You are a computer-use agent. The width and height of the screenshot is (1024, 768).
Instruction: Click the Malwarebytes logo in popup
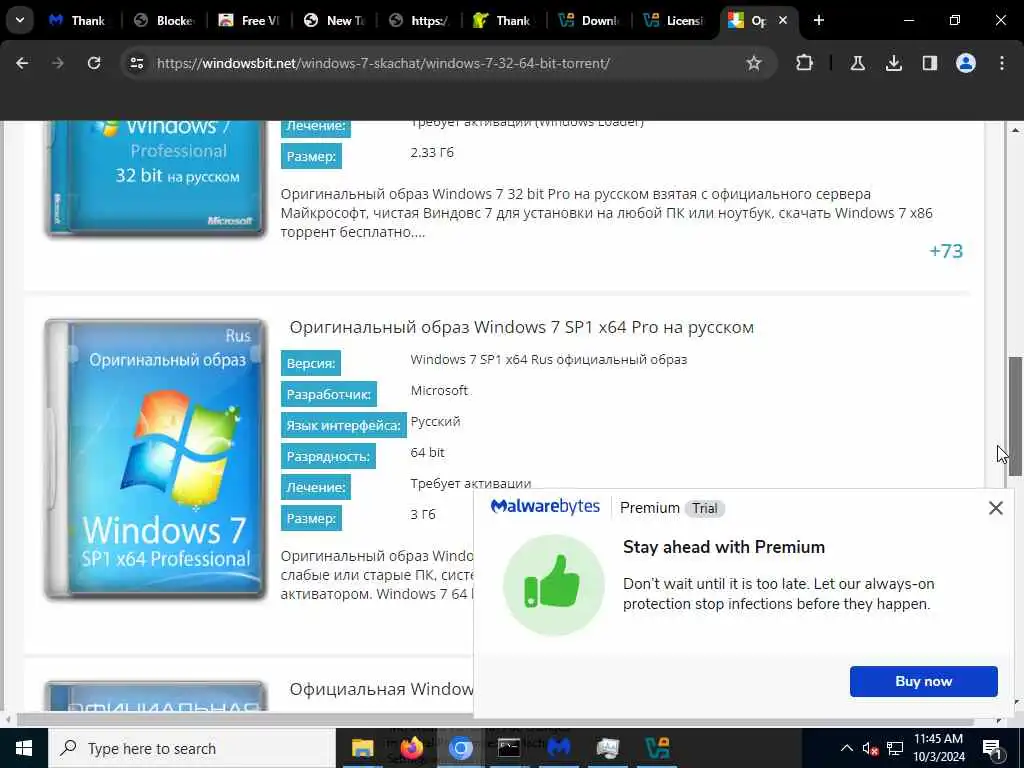(x=545, y=507)
